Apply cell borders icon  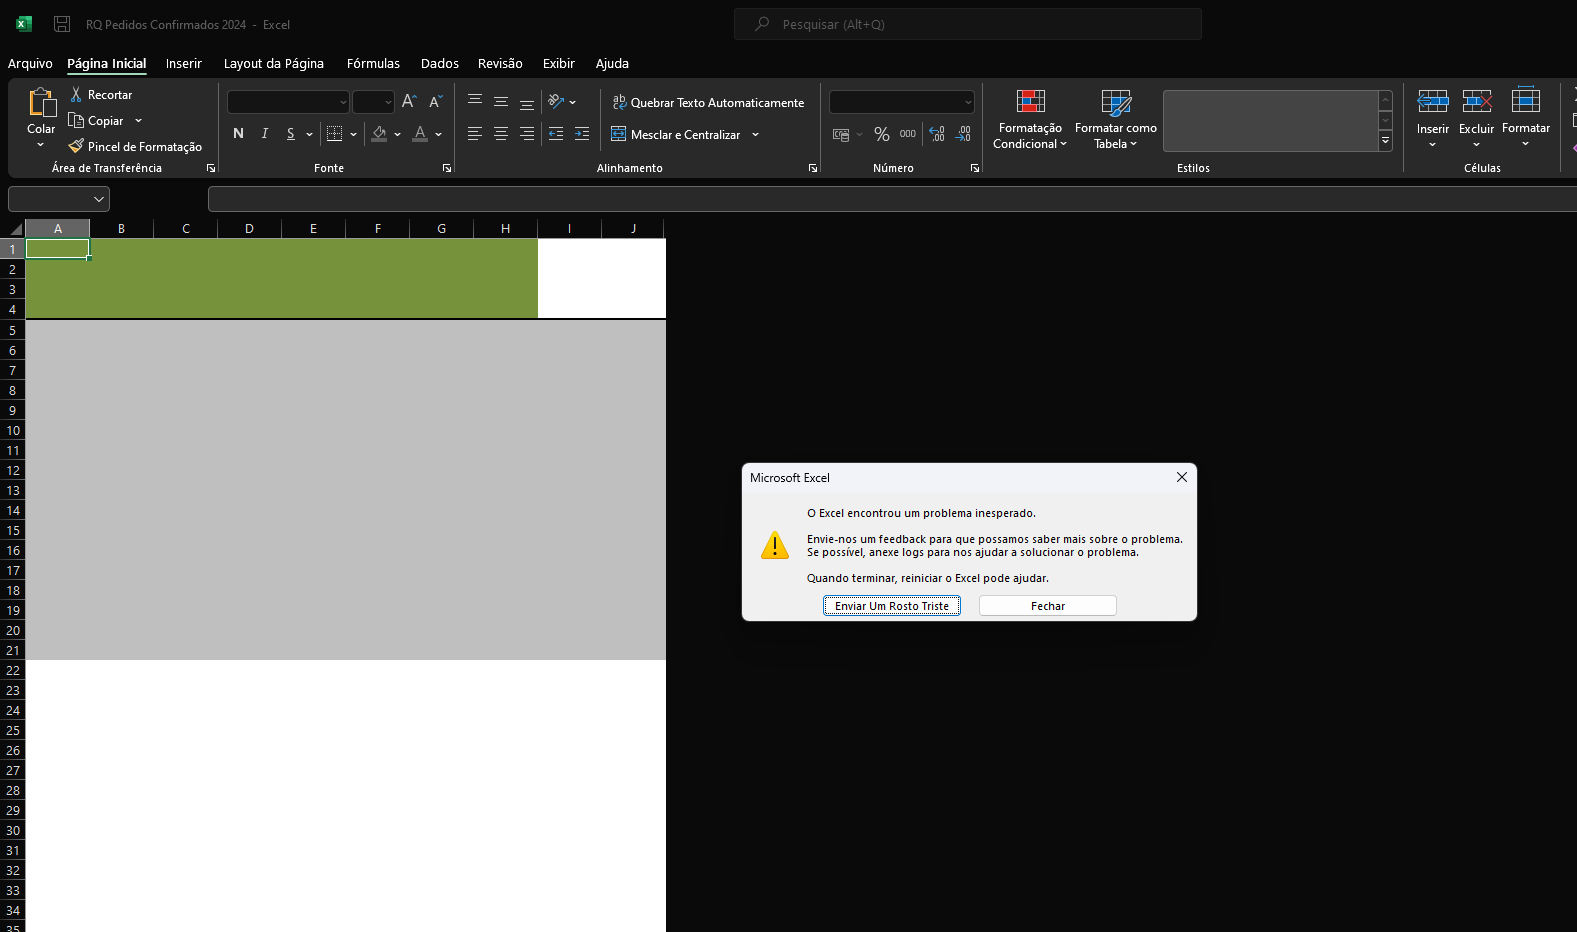click(335, 134)
